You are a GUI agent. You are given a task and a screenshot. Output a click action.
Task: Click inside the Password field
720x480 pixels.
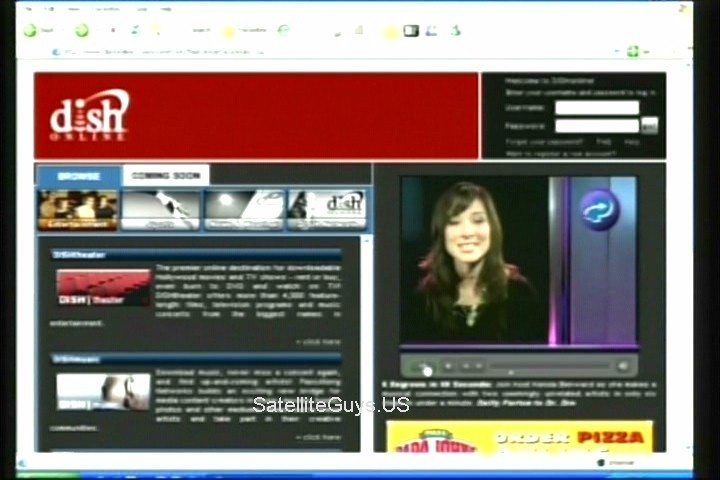pos(597,126)
